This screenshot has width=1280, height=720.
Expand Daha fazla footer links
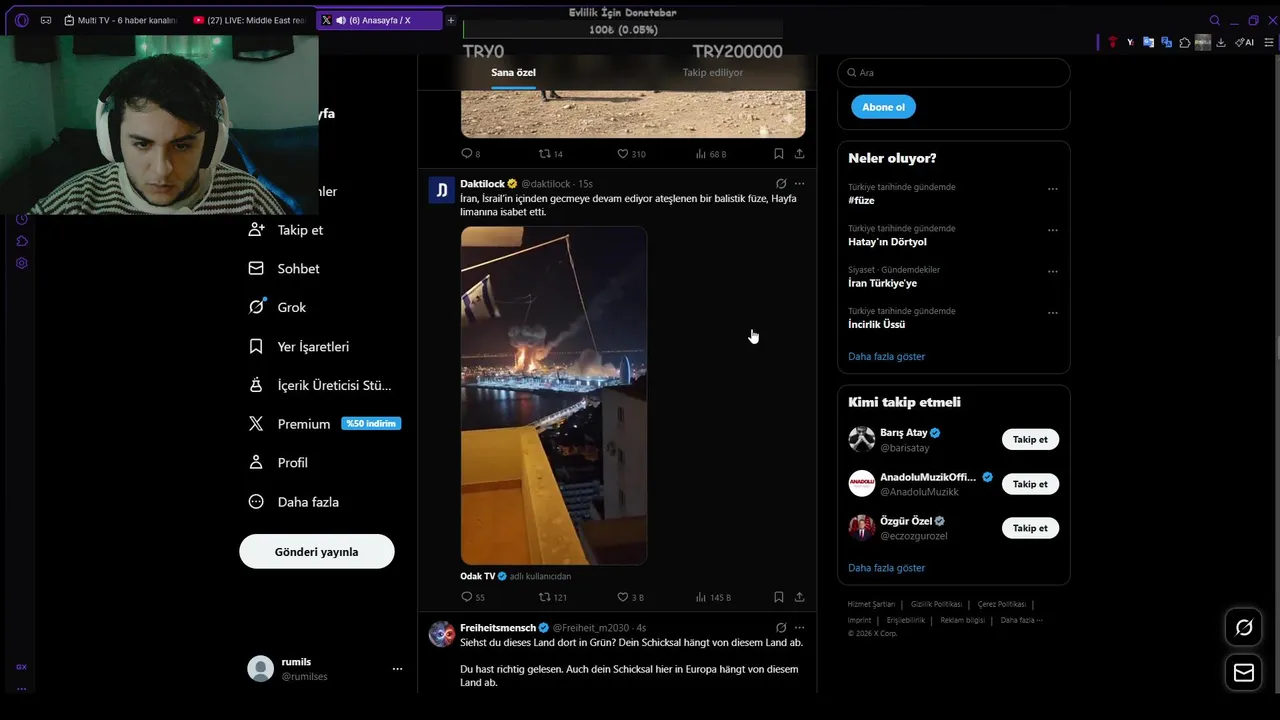click(1021, 620)
